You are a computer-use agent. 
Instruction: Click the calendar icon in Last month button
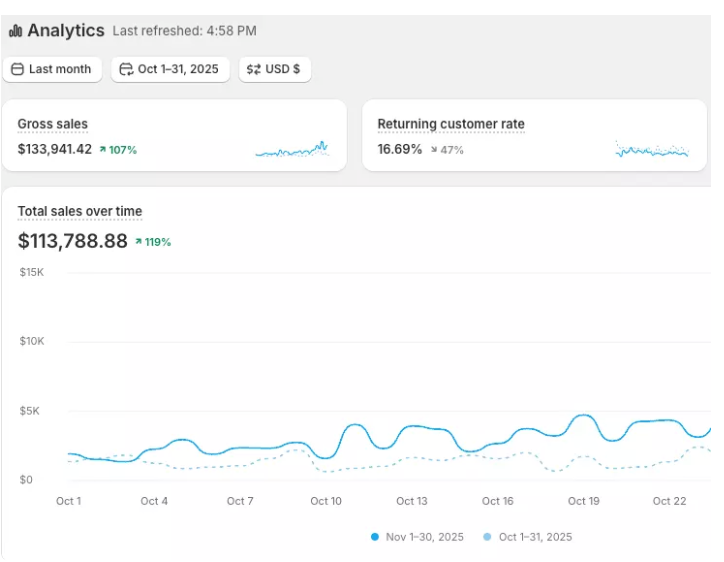coord(17,69)
